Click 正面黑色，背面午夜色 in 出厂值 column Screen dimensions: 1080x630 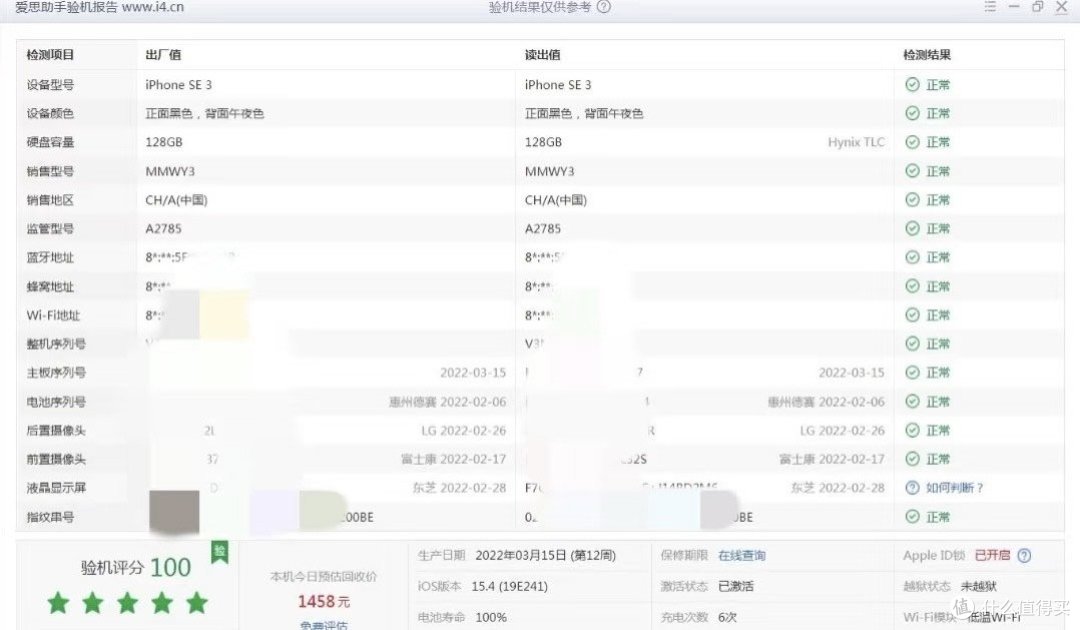coord(205,114)
